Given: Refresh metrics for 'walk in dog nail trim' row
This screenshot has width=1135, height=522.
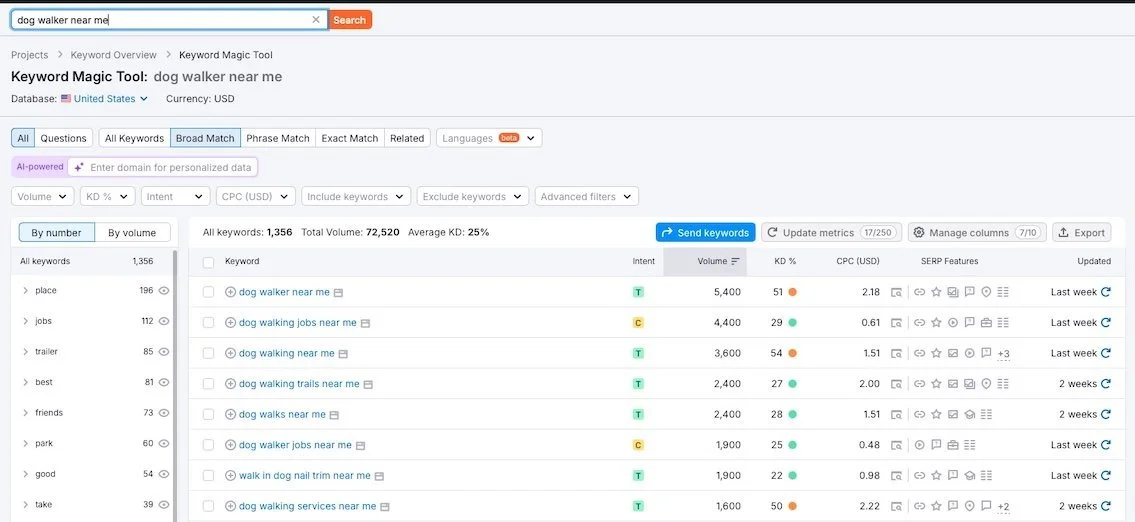Looking at the screenshot, I should tap(1105, 476).
